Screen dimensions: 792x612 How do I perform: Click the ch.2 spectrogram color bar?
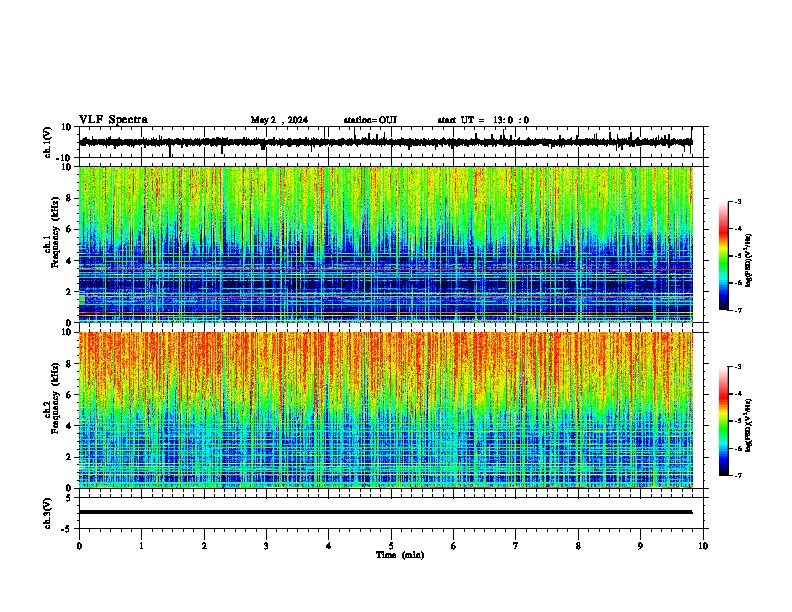pos(723,421)
